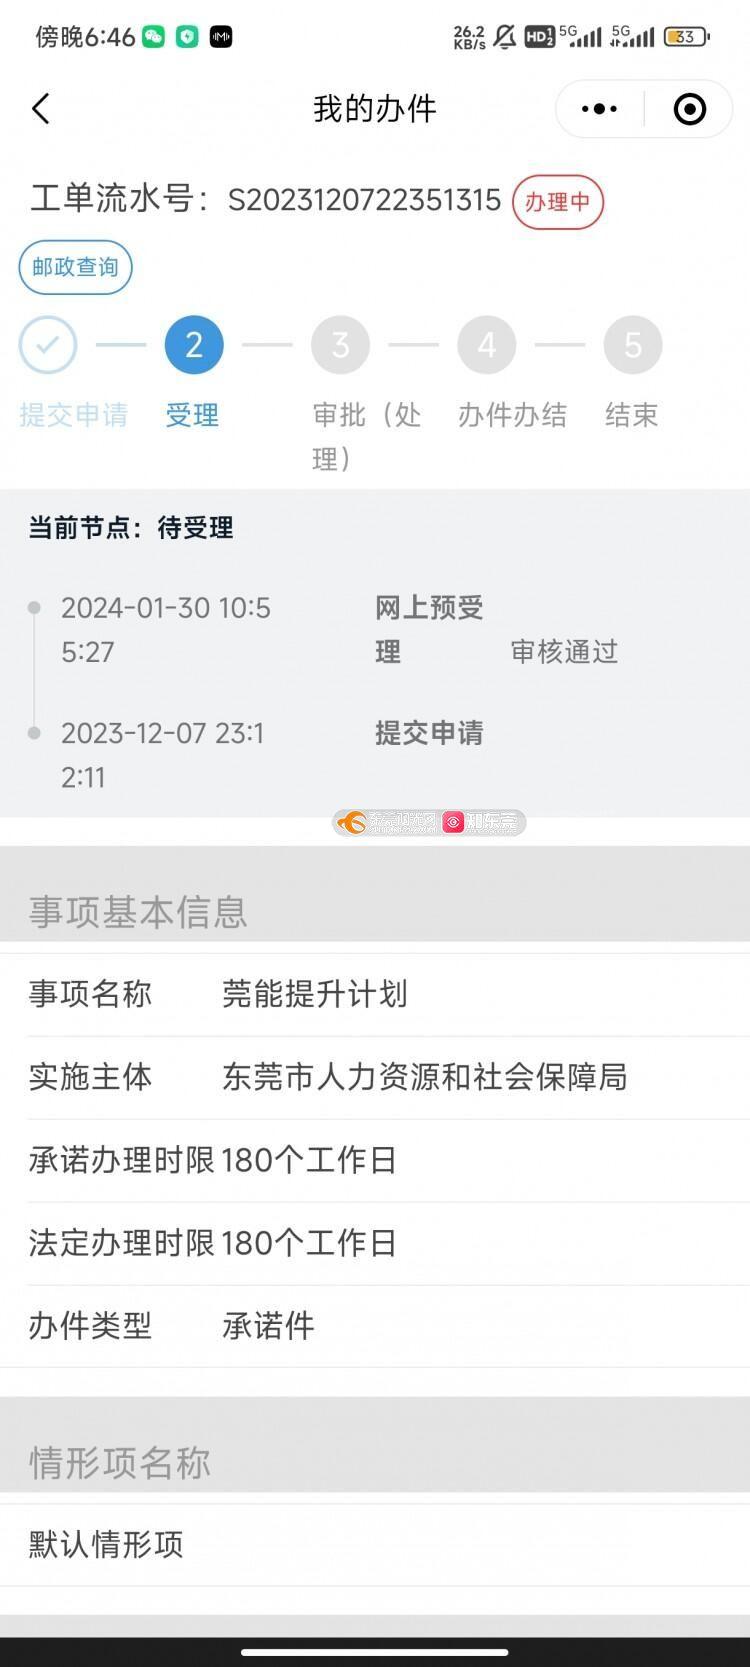Select step 4 办件办结 circle

pos(487,345)
